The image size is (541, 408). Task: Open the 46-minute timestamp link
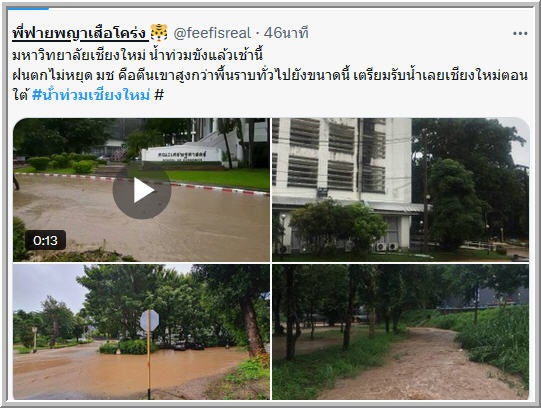pos(286,33)
